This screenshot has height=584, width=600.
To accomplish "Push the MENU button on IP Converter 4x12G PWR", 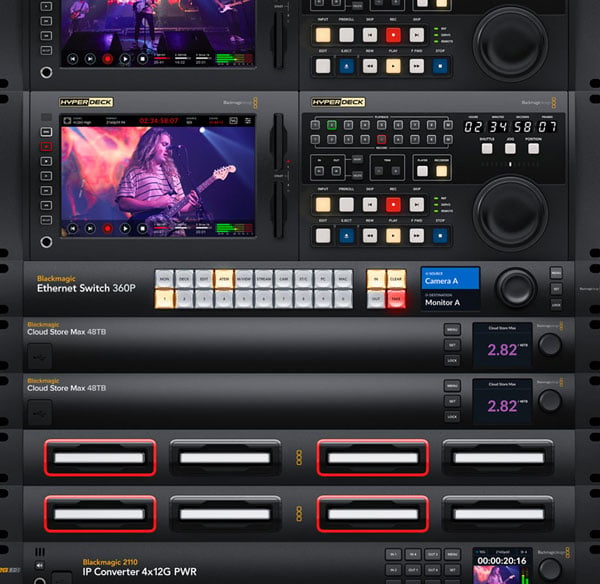I will 452,554.
